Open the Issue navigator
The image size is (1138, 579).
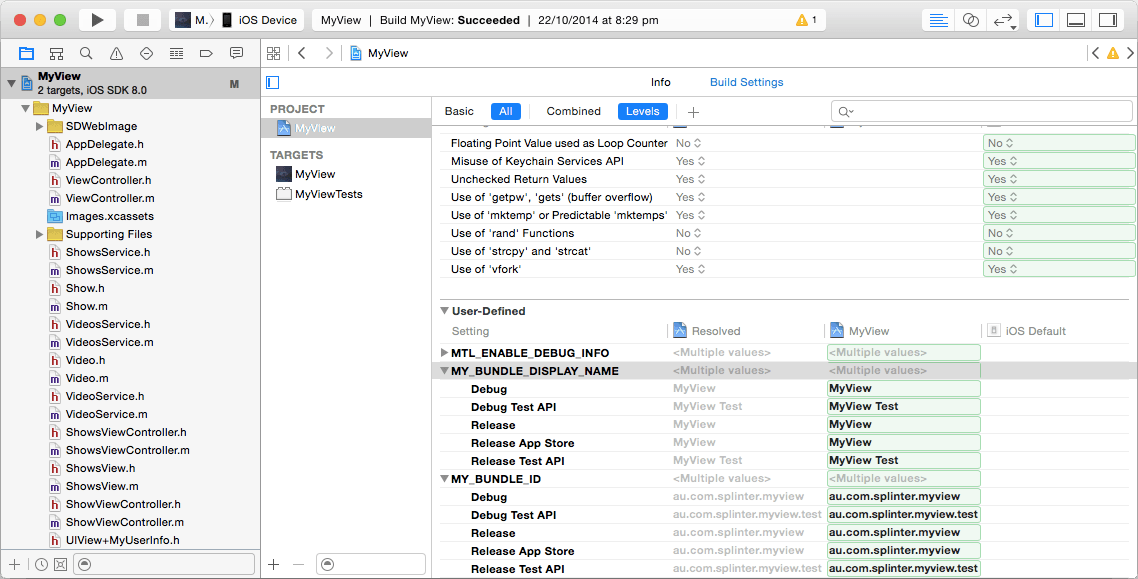pyautogui.click(x=116, y=53)
